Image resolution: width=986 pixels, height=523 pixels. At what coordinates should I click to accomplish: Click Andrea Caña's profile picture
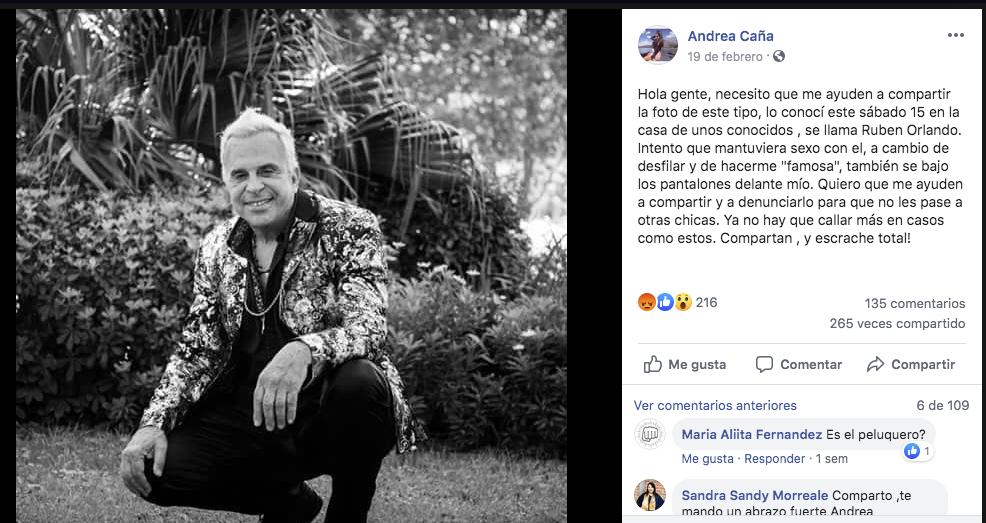pyautogui.click(x=658, y=45)
